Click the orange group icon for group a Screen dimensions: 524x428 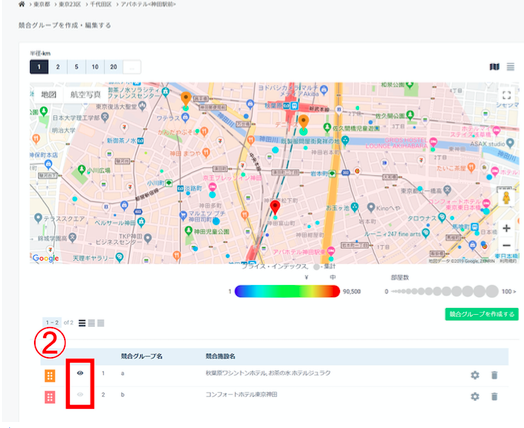click(50, 376)
